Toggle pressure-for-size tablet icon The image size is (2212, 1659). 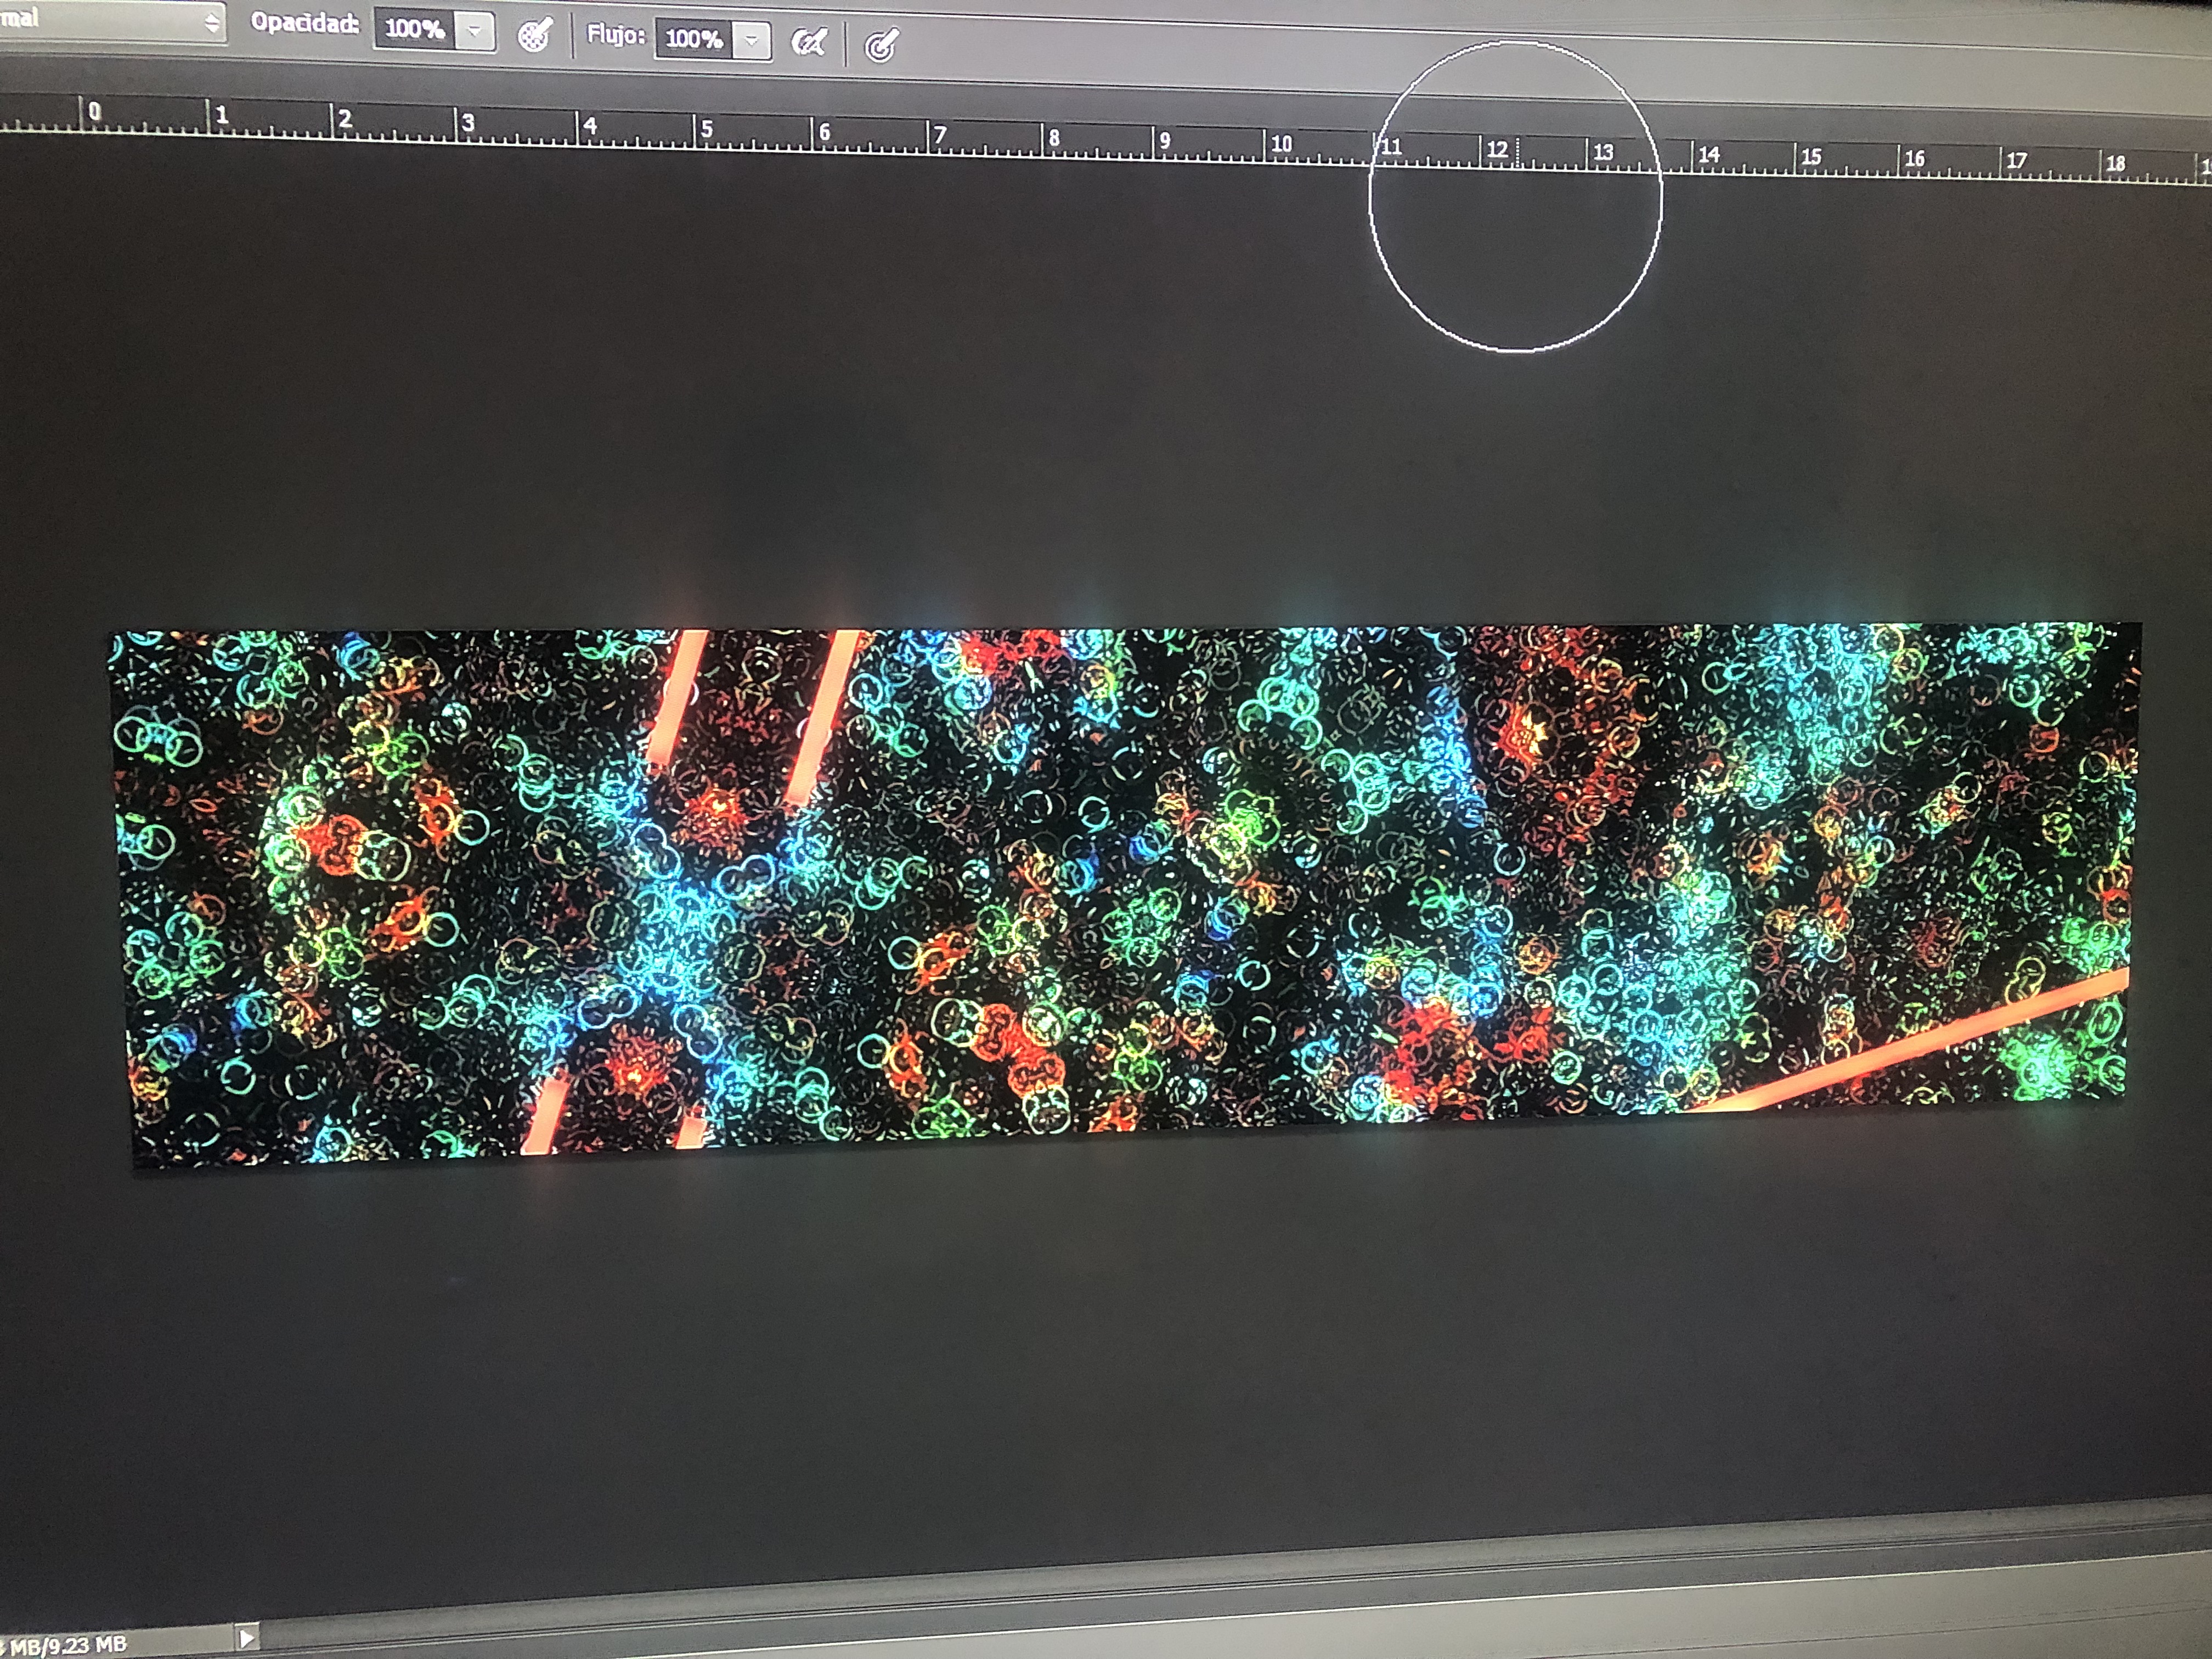tap(881, 45)
